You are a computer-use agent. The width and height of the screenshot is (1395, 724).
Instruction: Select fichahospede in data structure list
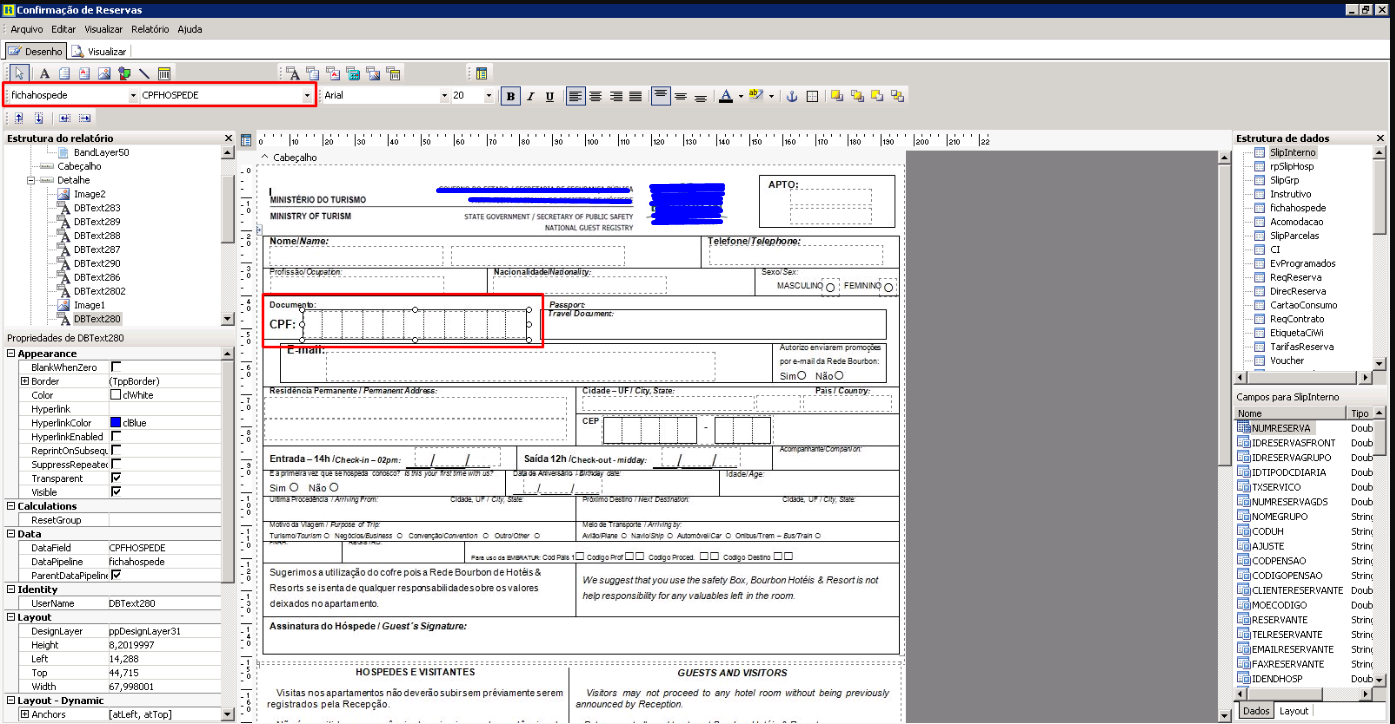coord(1298,208)
